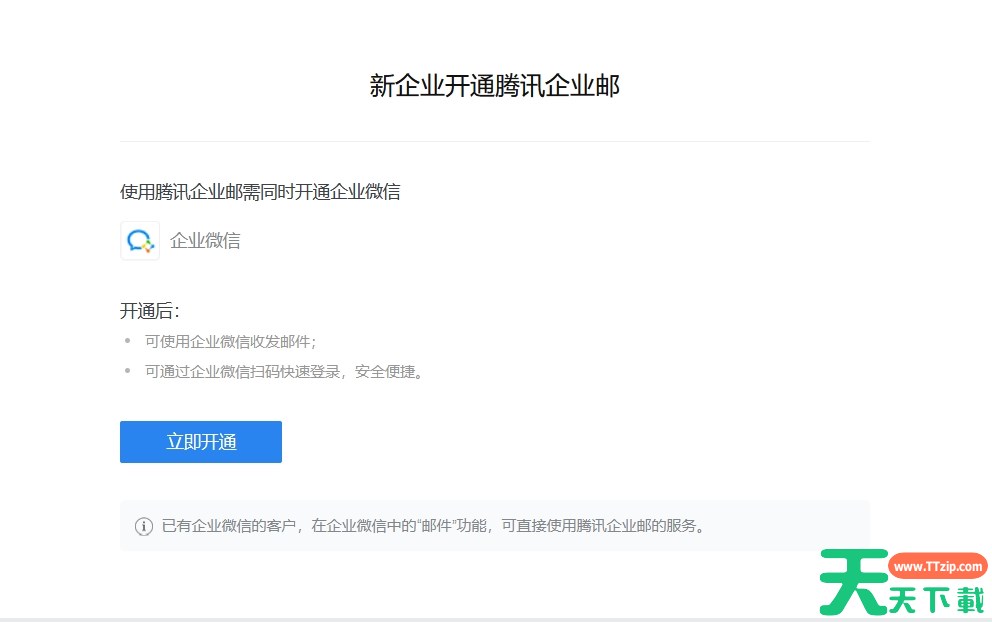Click the orange www.TTzip.com badge
Viewport: 992px width, 622px height.
(937, 566)
